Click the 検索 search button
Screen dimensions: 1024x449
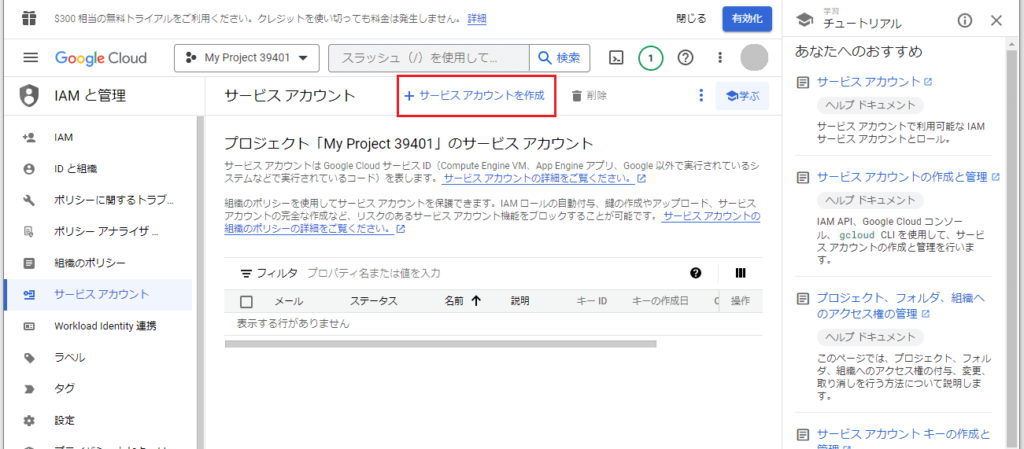click(x=560, y=58)
